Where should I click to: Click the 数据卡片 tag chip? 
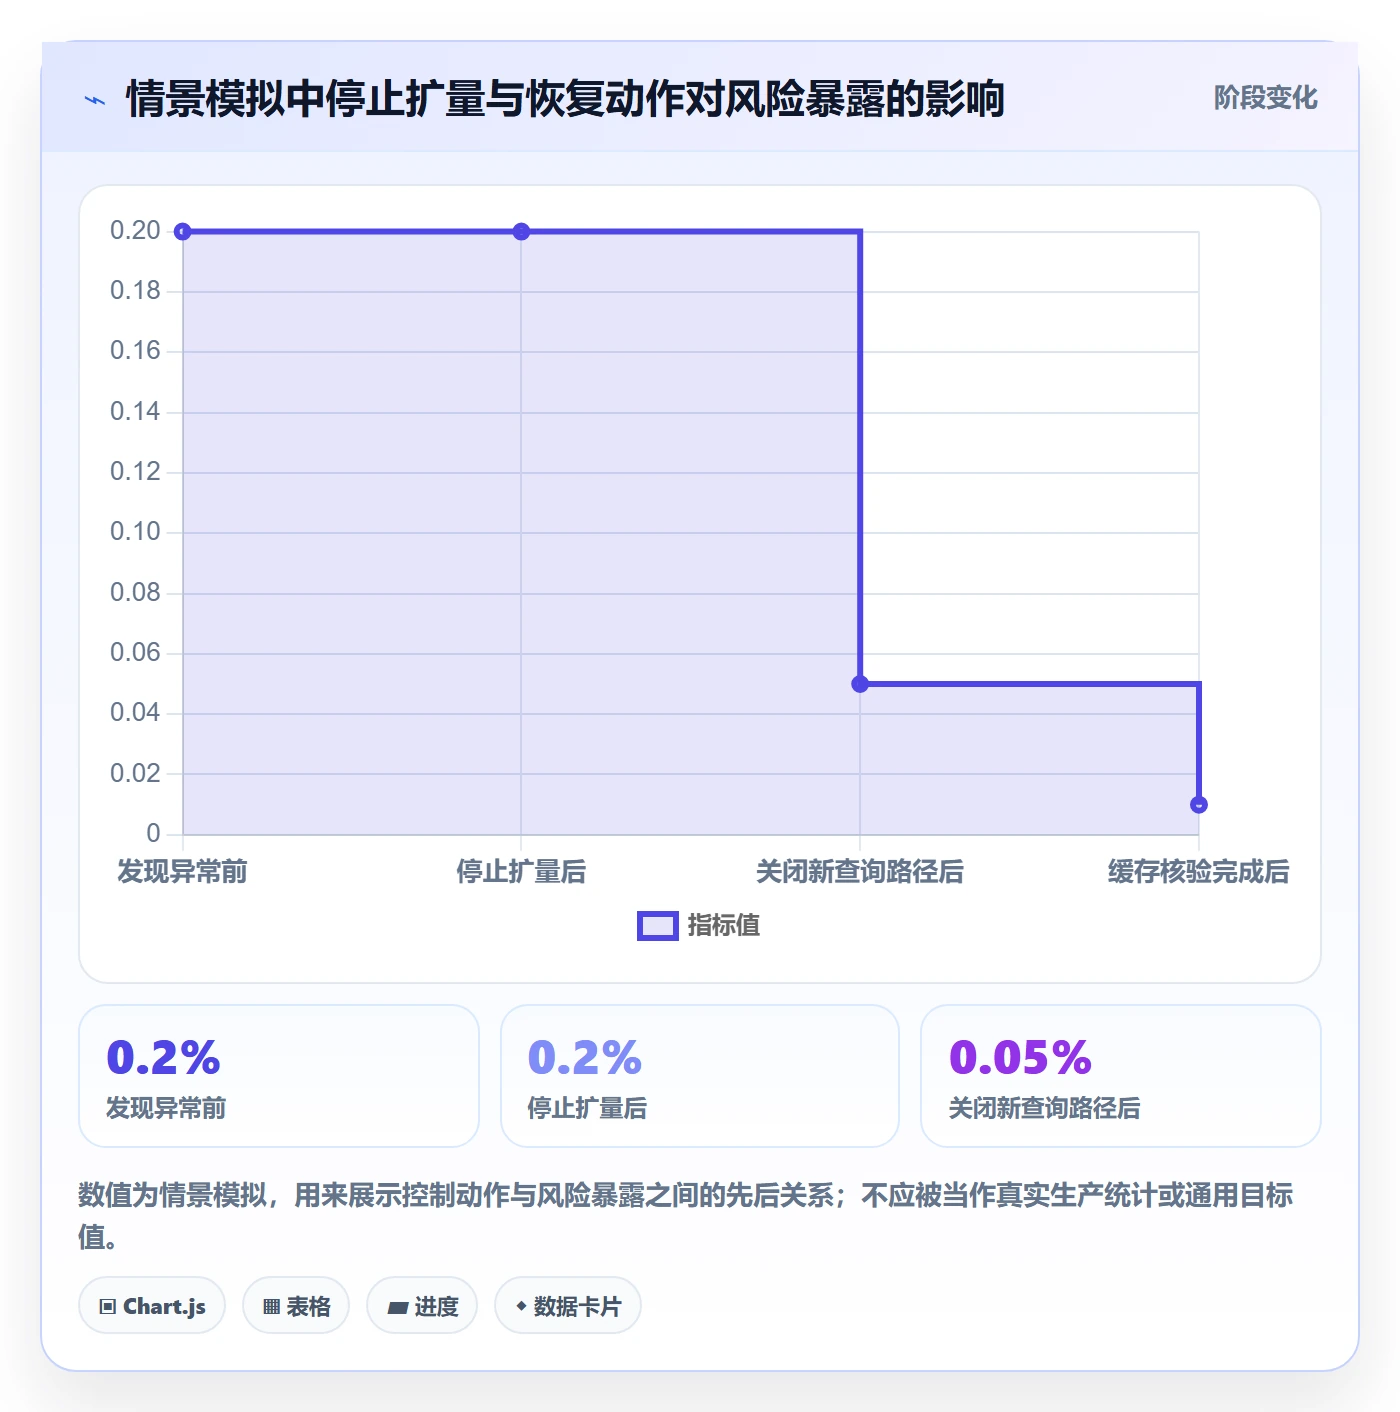(x=568, y=1306)
